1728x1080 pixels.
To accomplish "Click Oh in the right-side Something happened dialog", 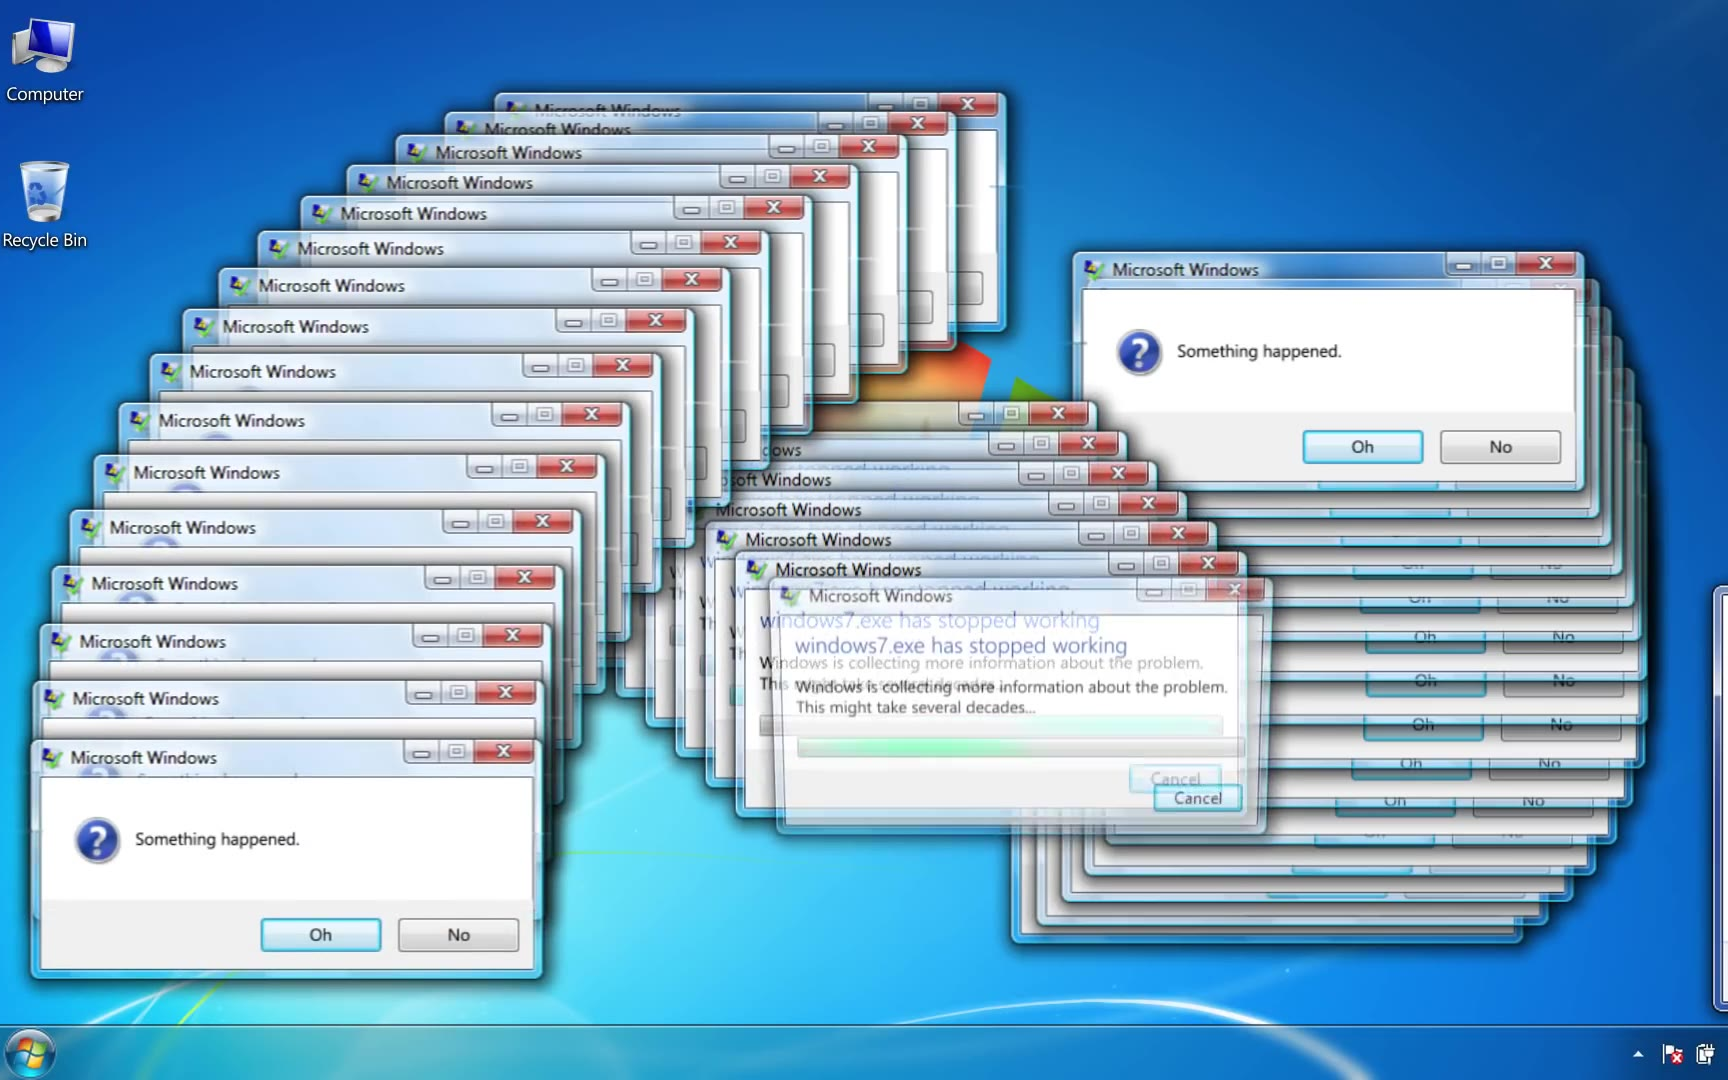I will pos(1362,447).
